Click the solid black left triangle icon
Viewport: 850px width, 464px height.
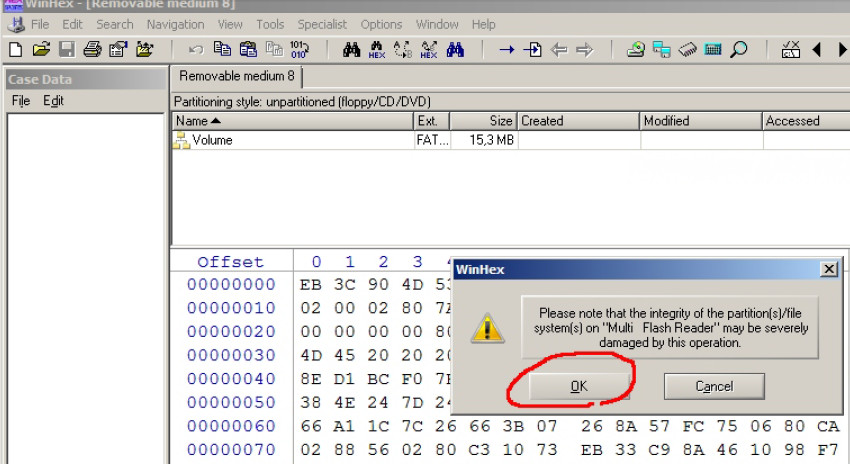pos(816,50)
